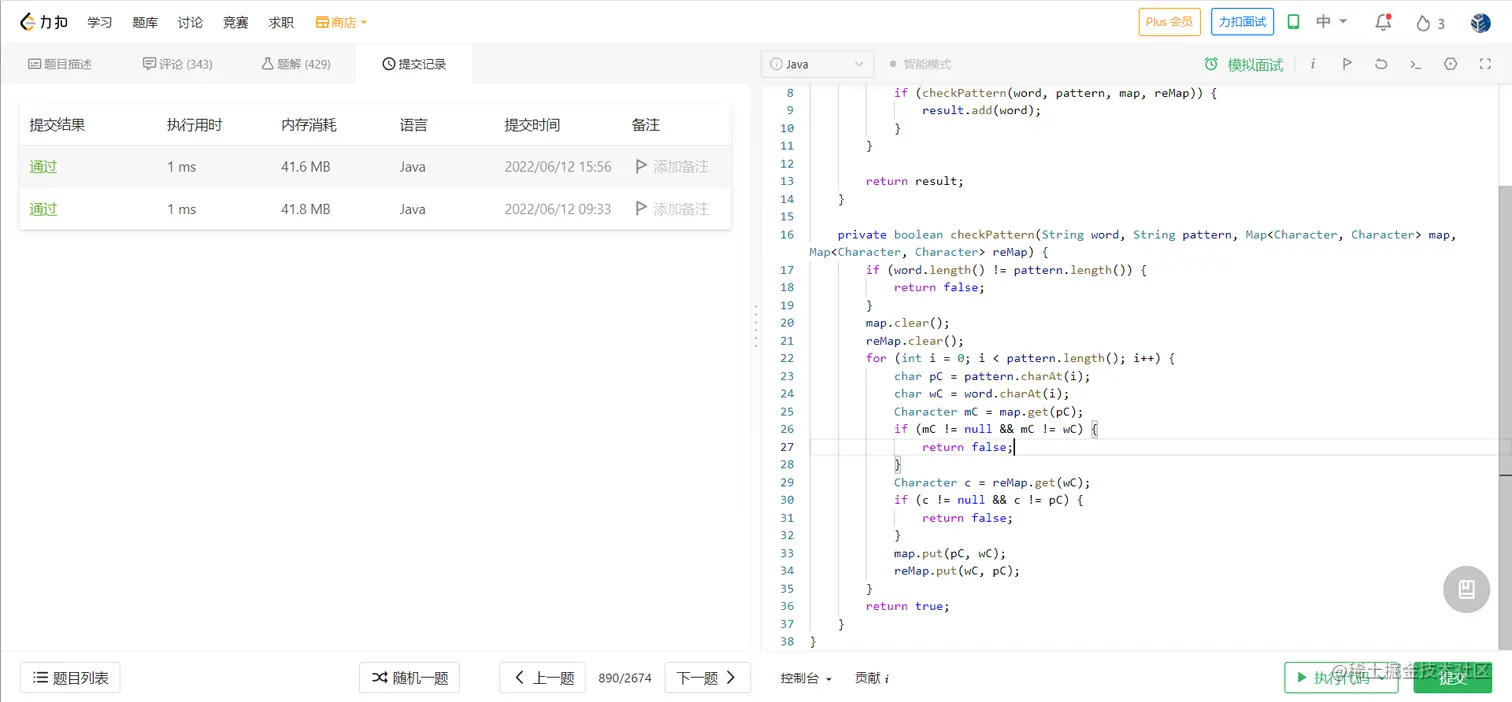Screen dimensions: 1512x702
Task: Click the run play icon in editor toolbar
Action: [1347, 64]
